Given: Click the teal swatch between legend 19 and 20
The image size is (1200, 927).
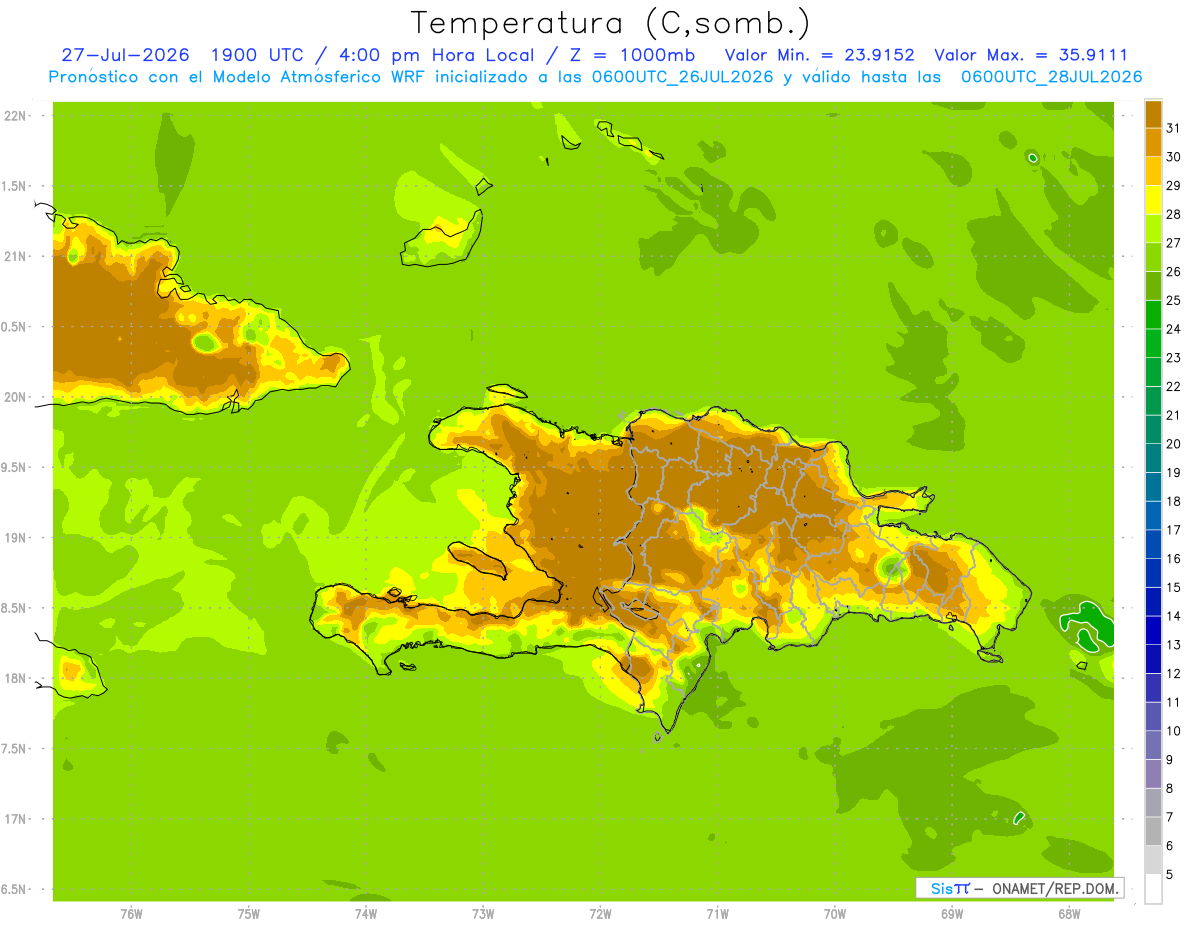Looking at the screenshot, I should (x=1153, y=458).
